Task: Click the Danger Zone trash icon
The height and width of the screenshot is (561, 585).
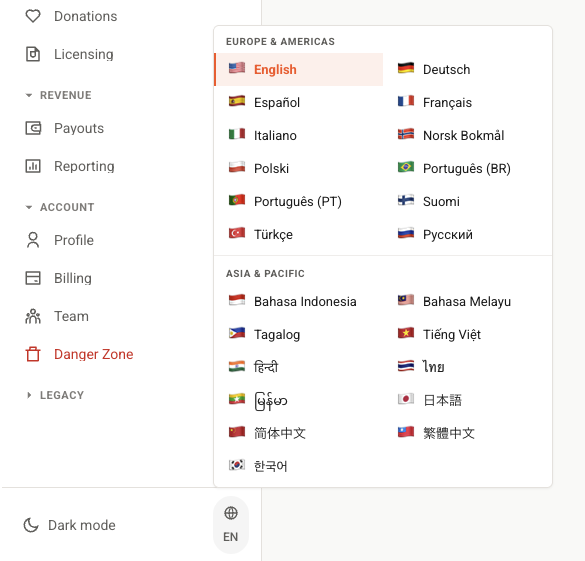Action: (33, 354)
